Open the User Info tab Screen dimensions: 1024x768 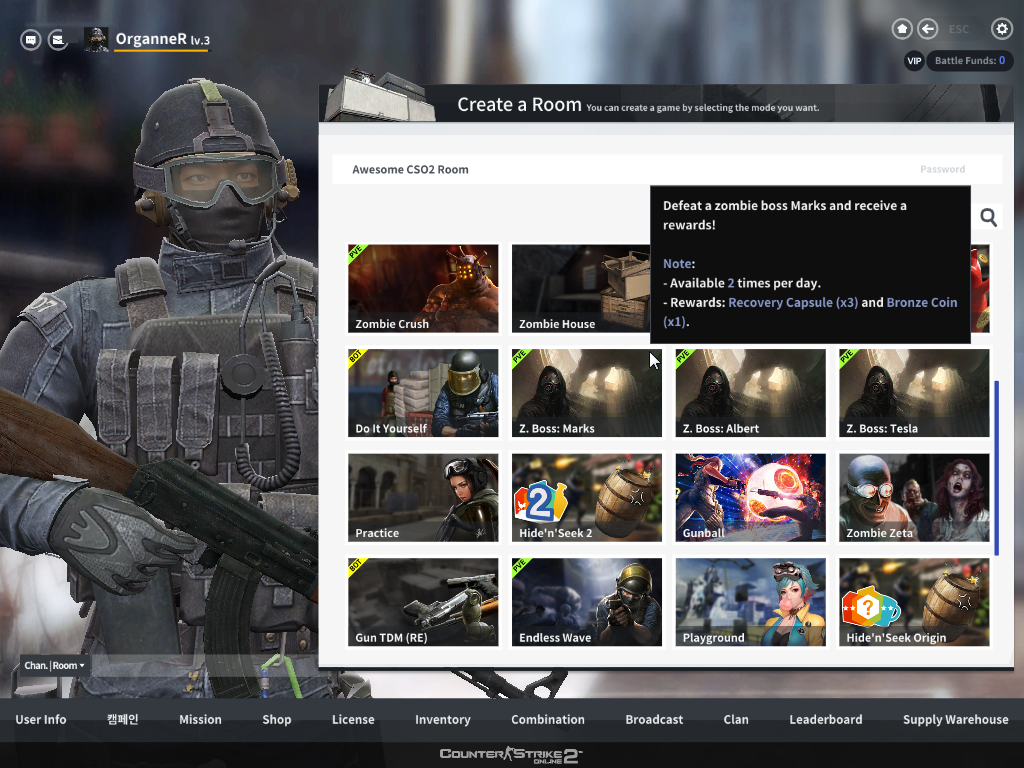pos(40,720)
